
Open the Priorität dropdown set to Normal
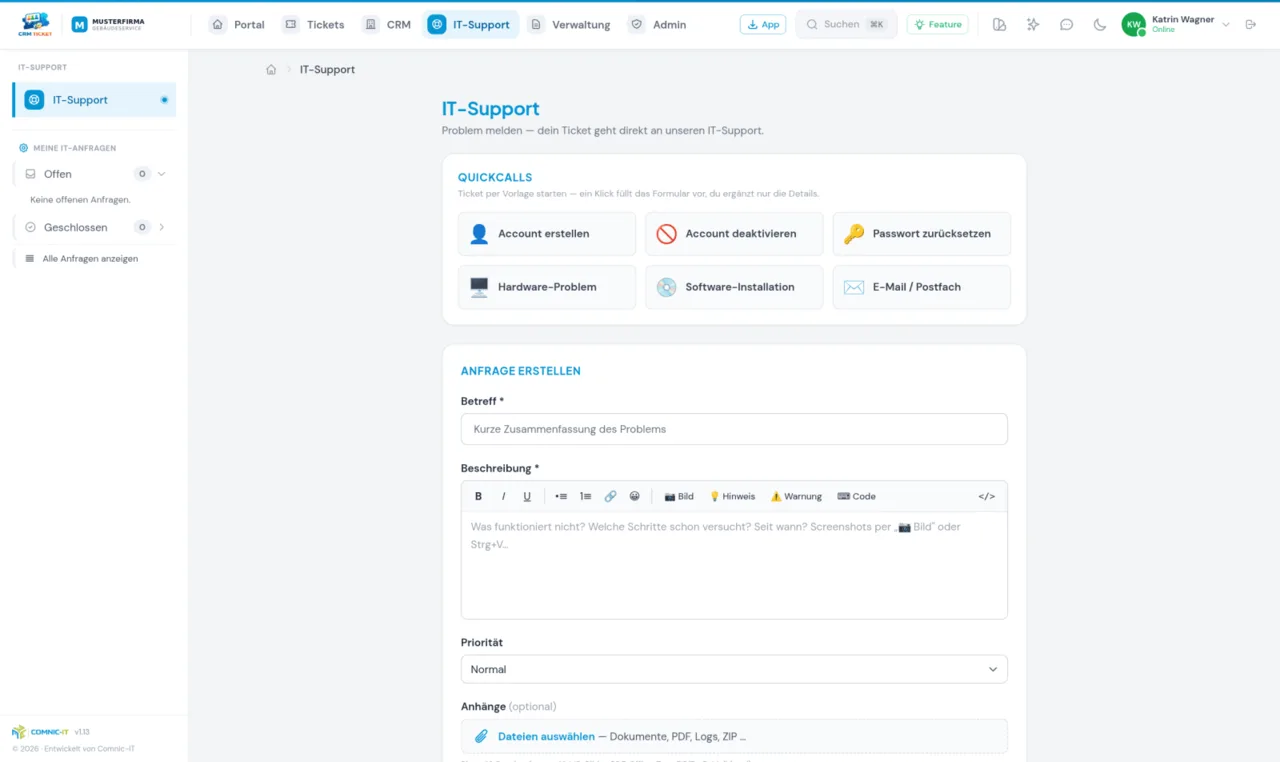734,669
